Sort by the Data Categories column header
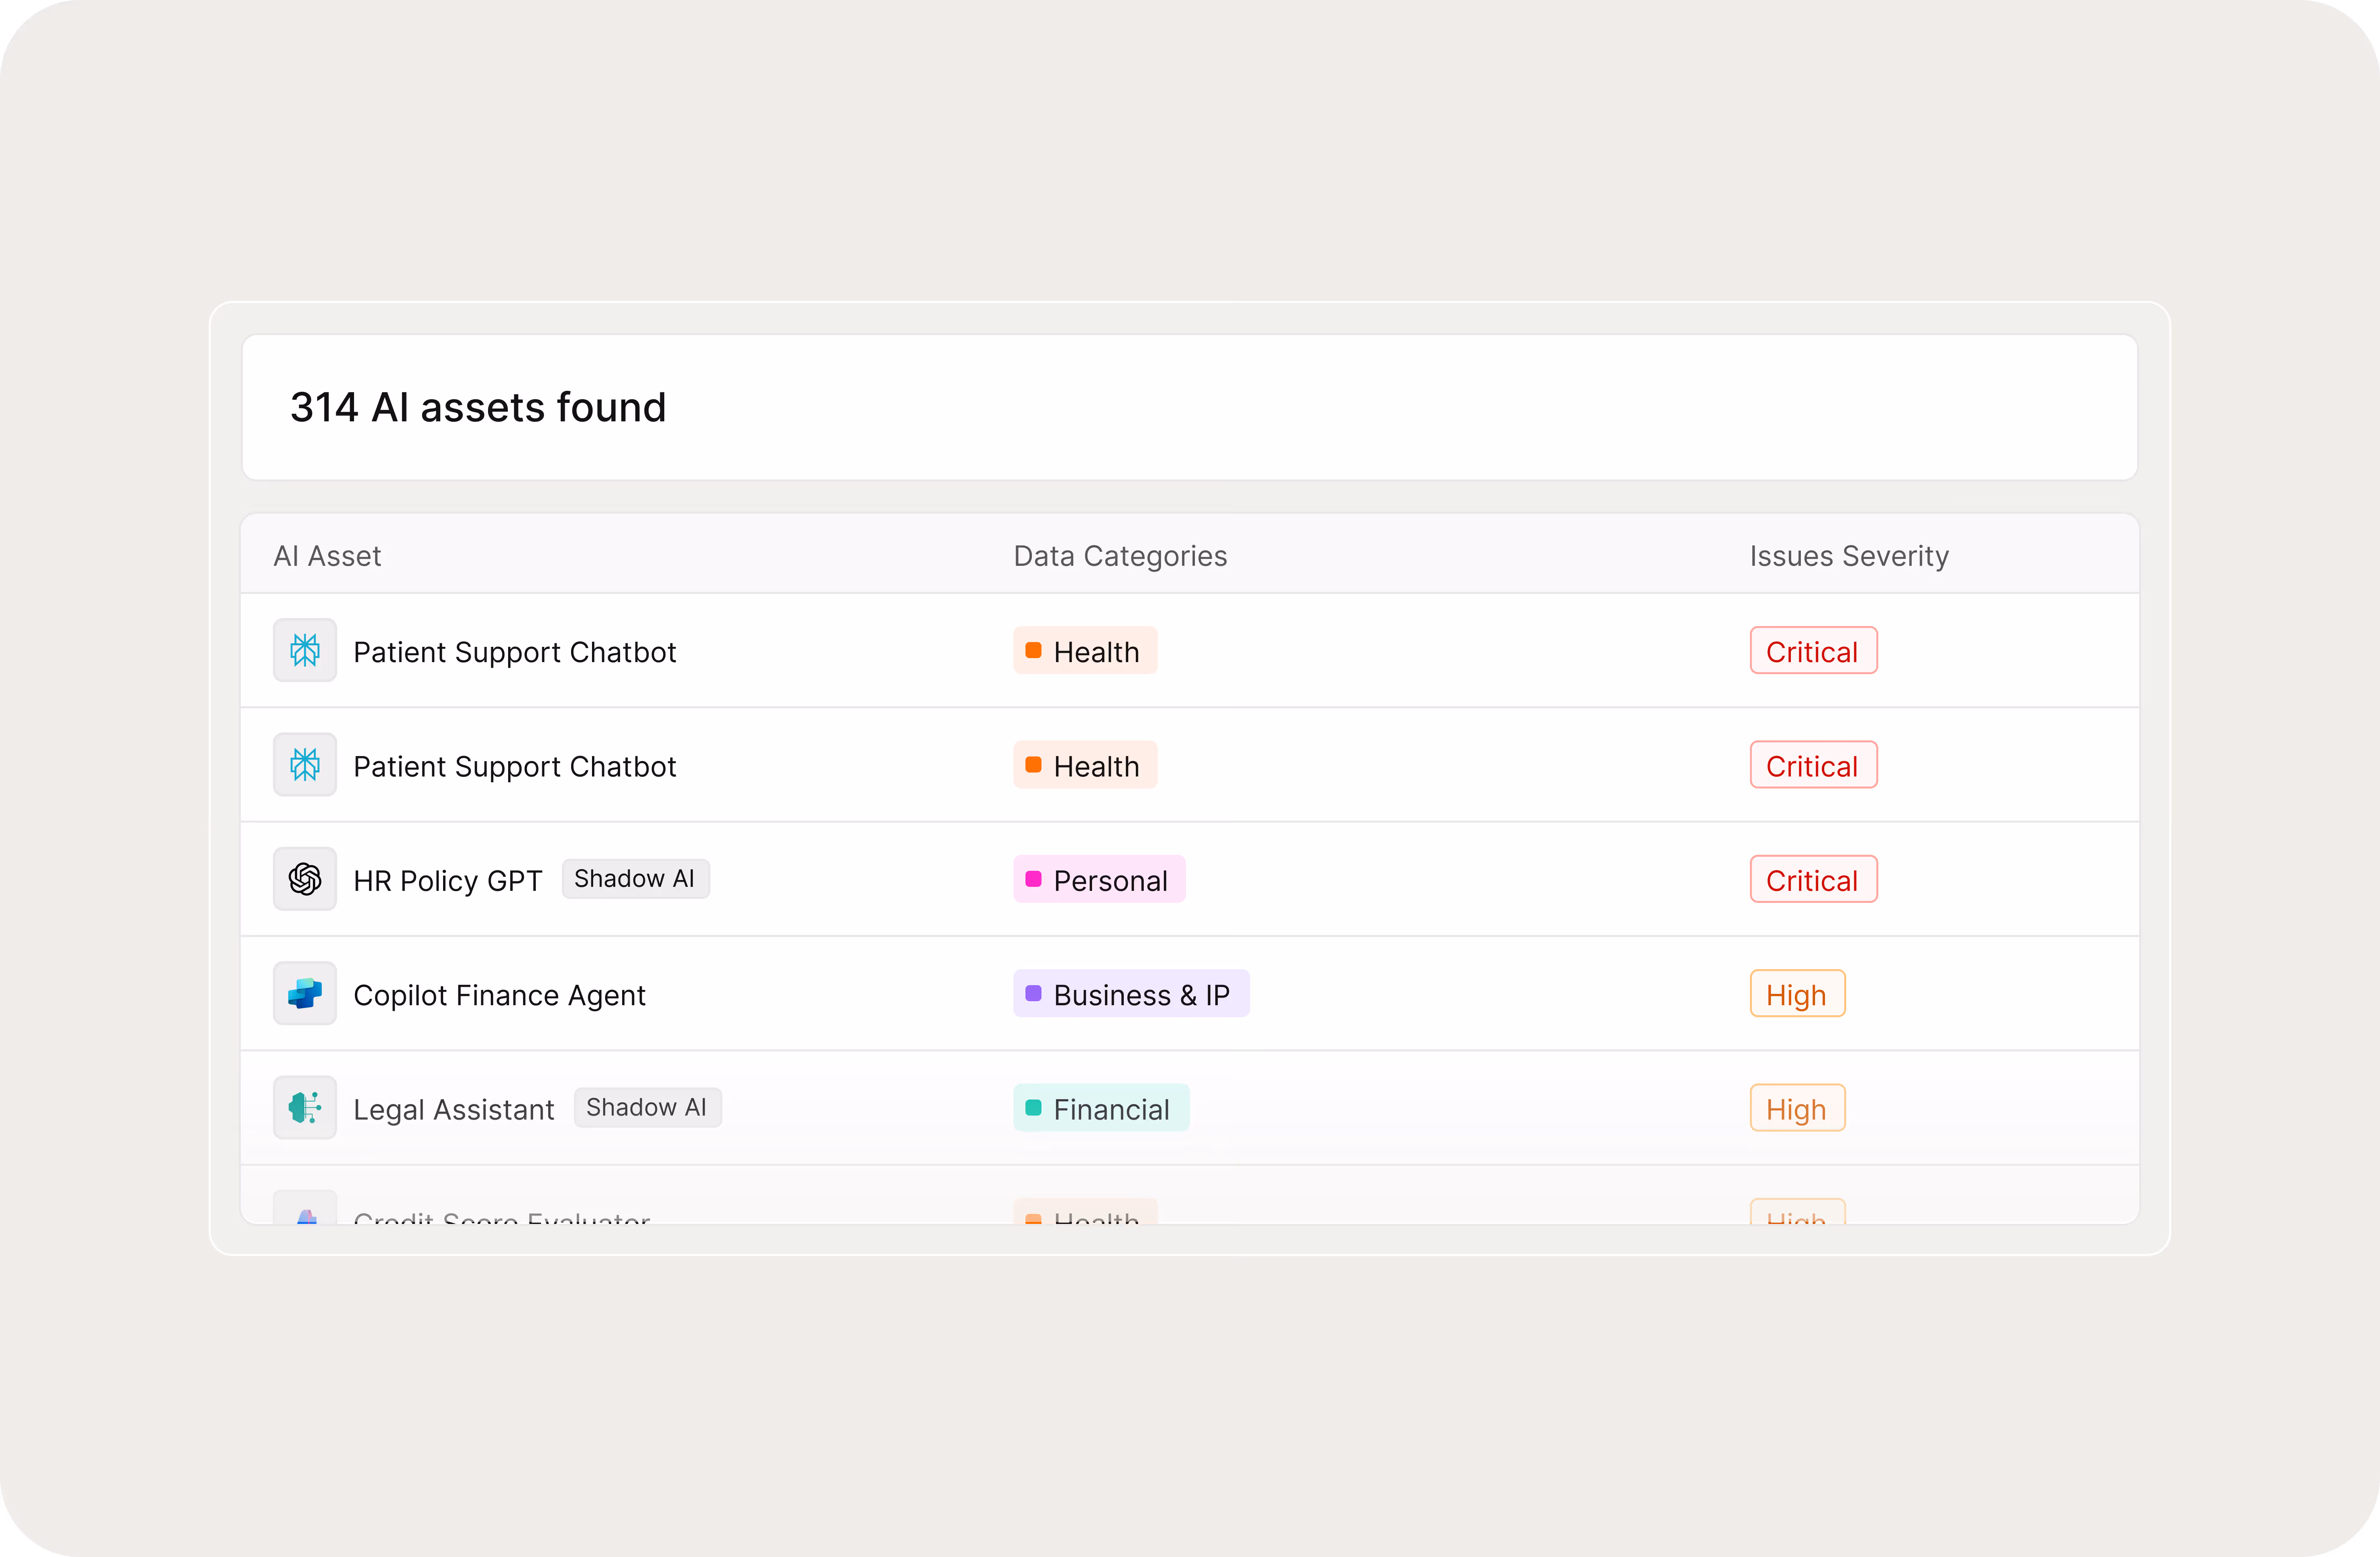Image resolution: width=2380 pixels, height=1557 pixels. [x=1120, y=556]
